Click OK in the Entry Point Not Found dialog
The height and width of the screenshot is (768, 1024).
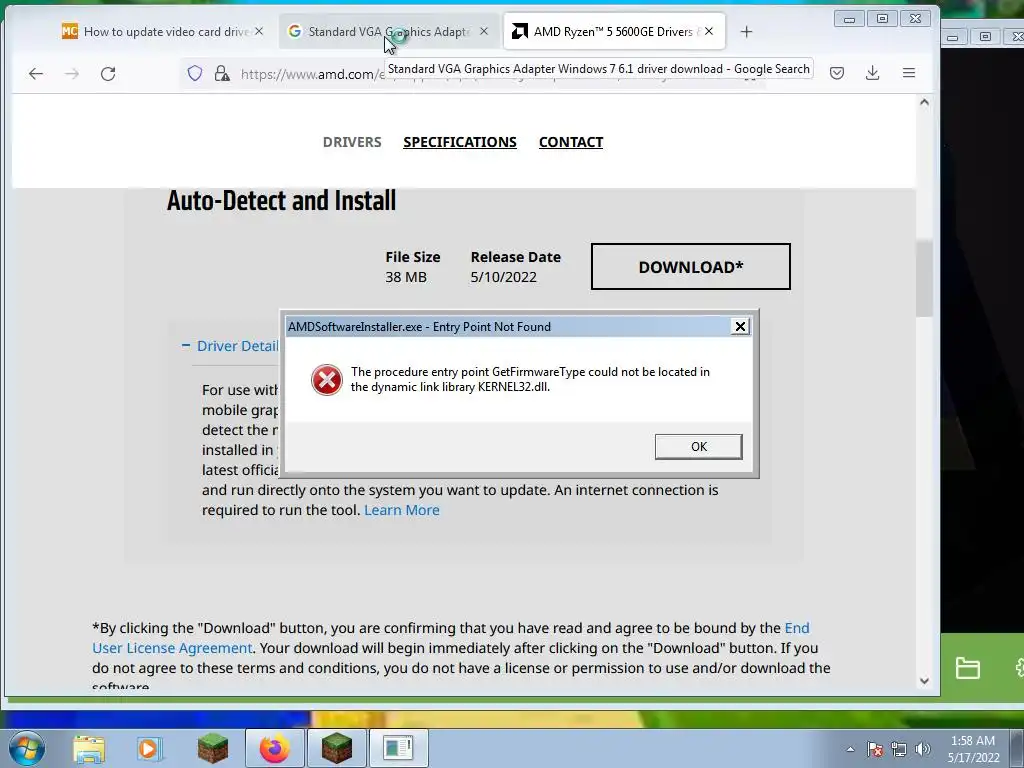698,447
